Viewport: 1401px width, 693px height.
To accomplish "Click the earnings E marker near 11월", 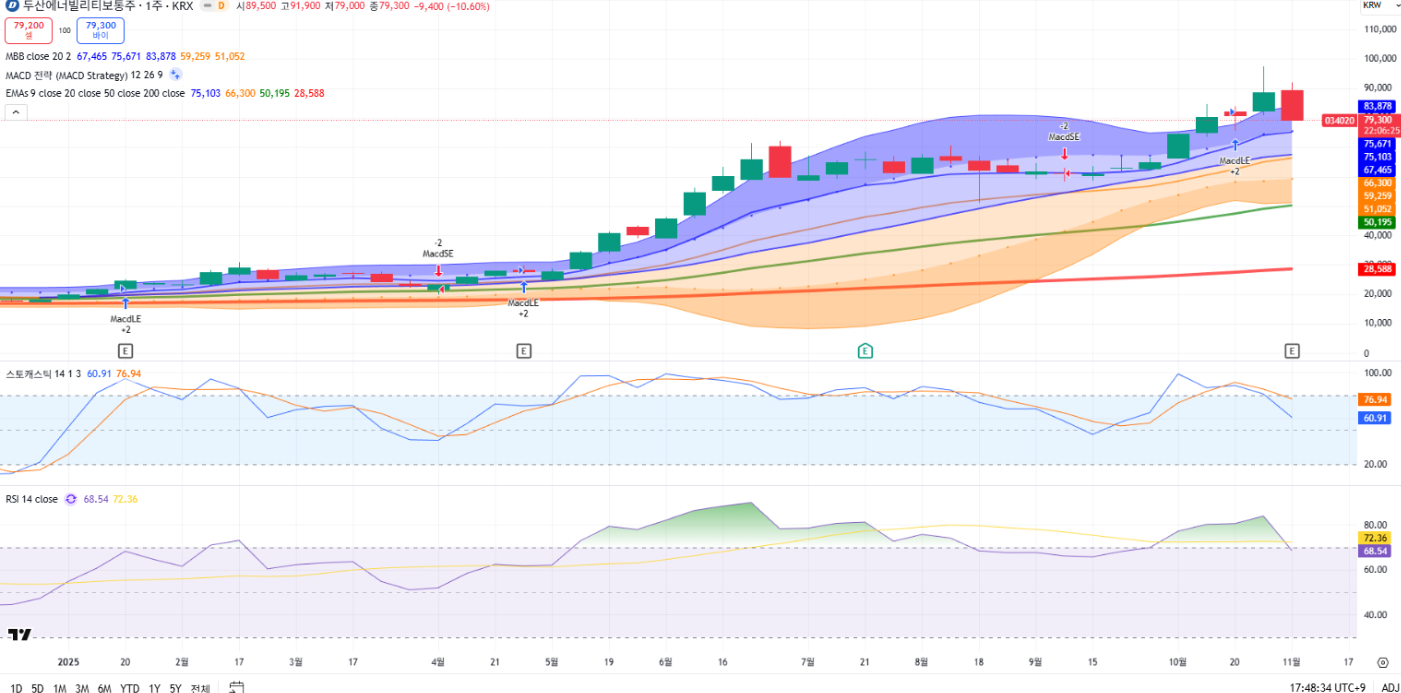I will (x=1292, y=351).
